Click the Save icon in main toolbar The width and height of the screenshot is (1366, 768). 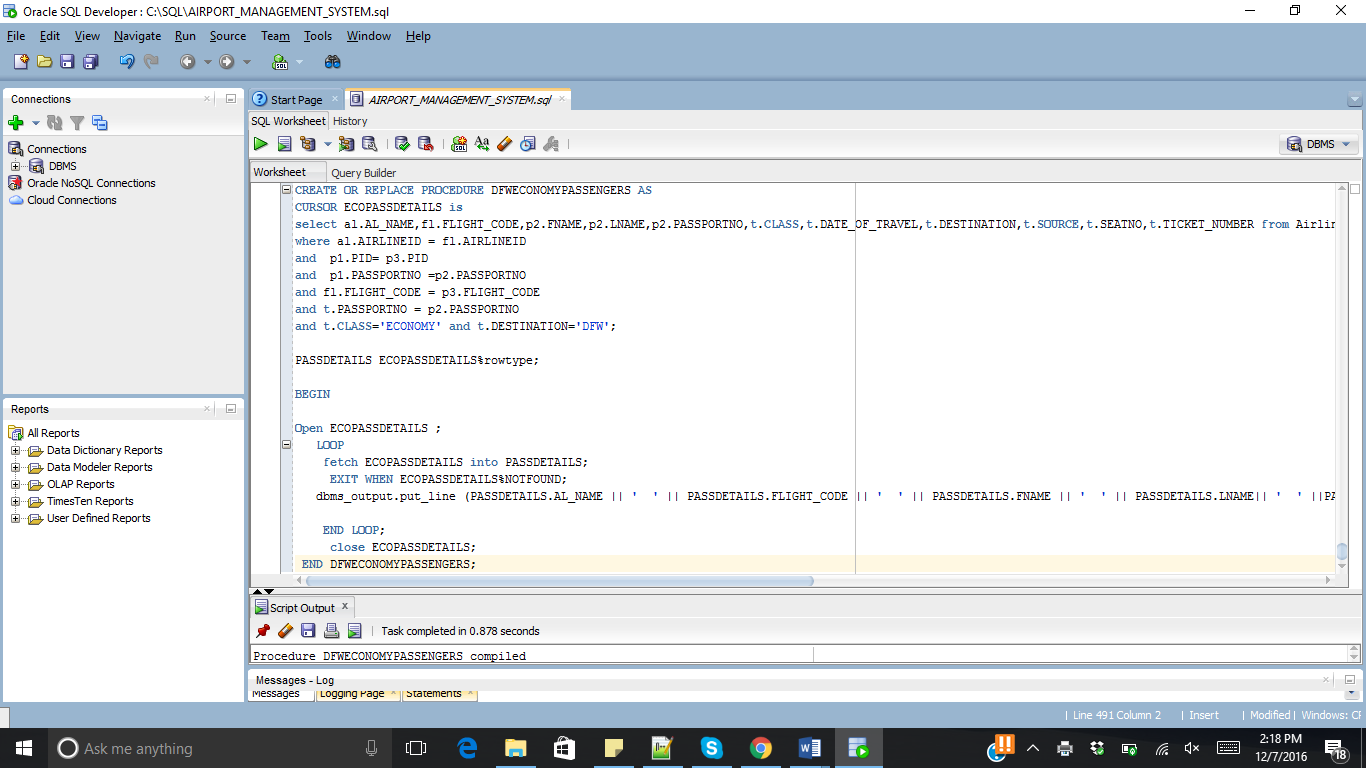(67, 62)
